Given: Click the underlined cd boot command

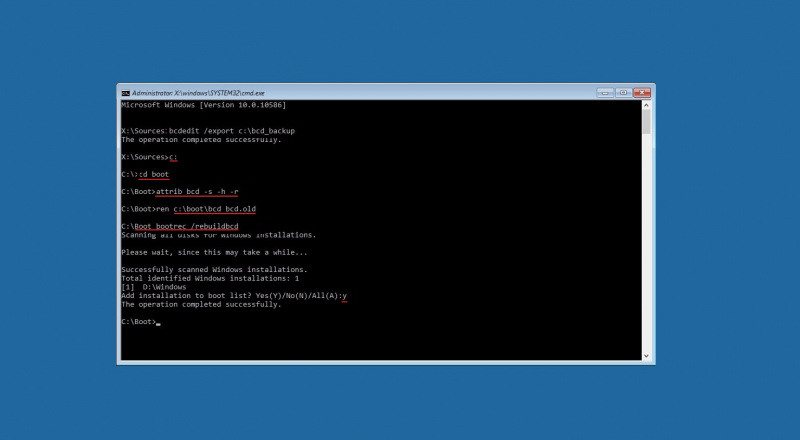Looking at the screenshot, I should [154, 174].
